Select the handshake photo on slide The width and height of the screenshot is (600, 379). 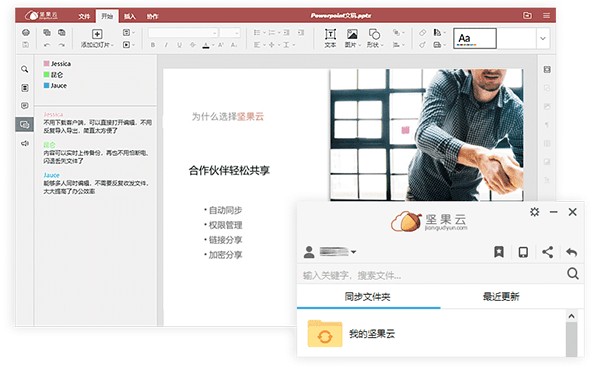(427, 135)
